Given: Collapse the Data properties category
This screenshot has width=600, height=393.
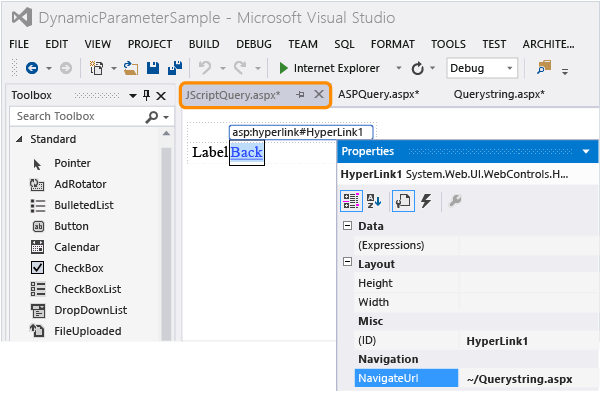Looking at the screenshot, I should click(347, 226).
